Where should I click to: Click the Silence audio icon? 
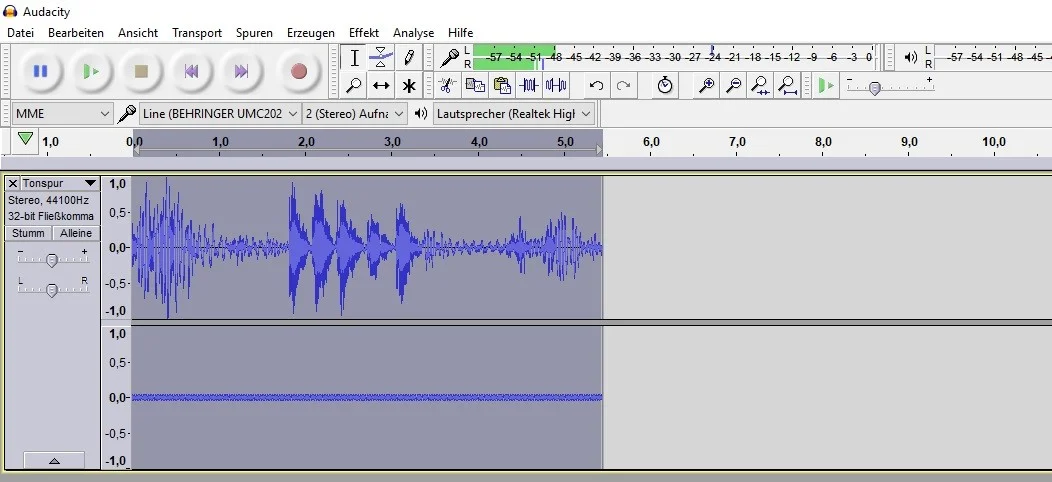pos(556,85)
